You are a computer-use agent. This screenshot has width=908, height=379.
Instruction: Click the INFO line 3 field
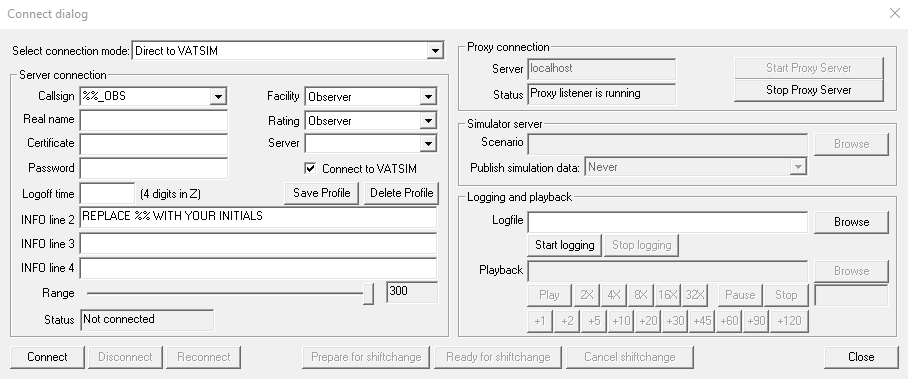tap(258, 243)
